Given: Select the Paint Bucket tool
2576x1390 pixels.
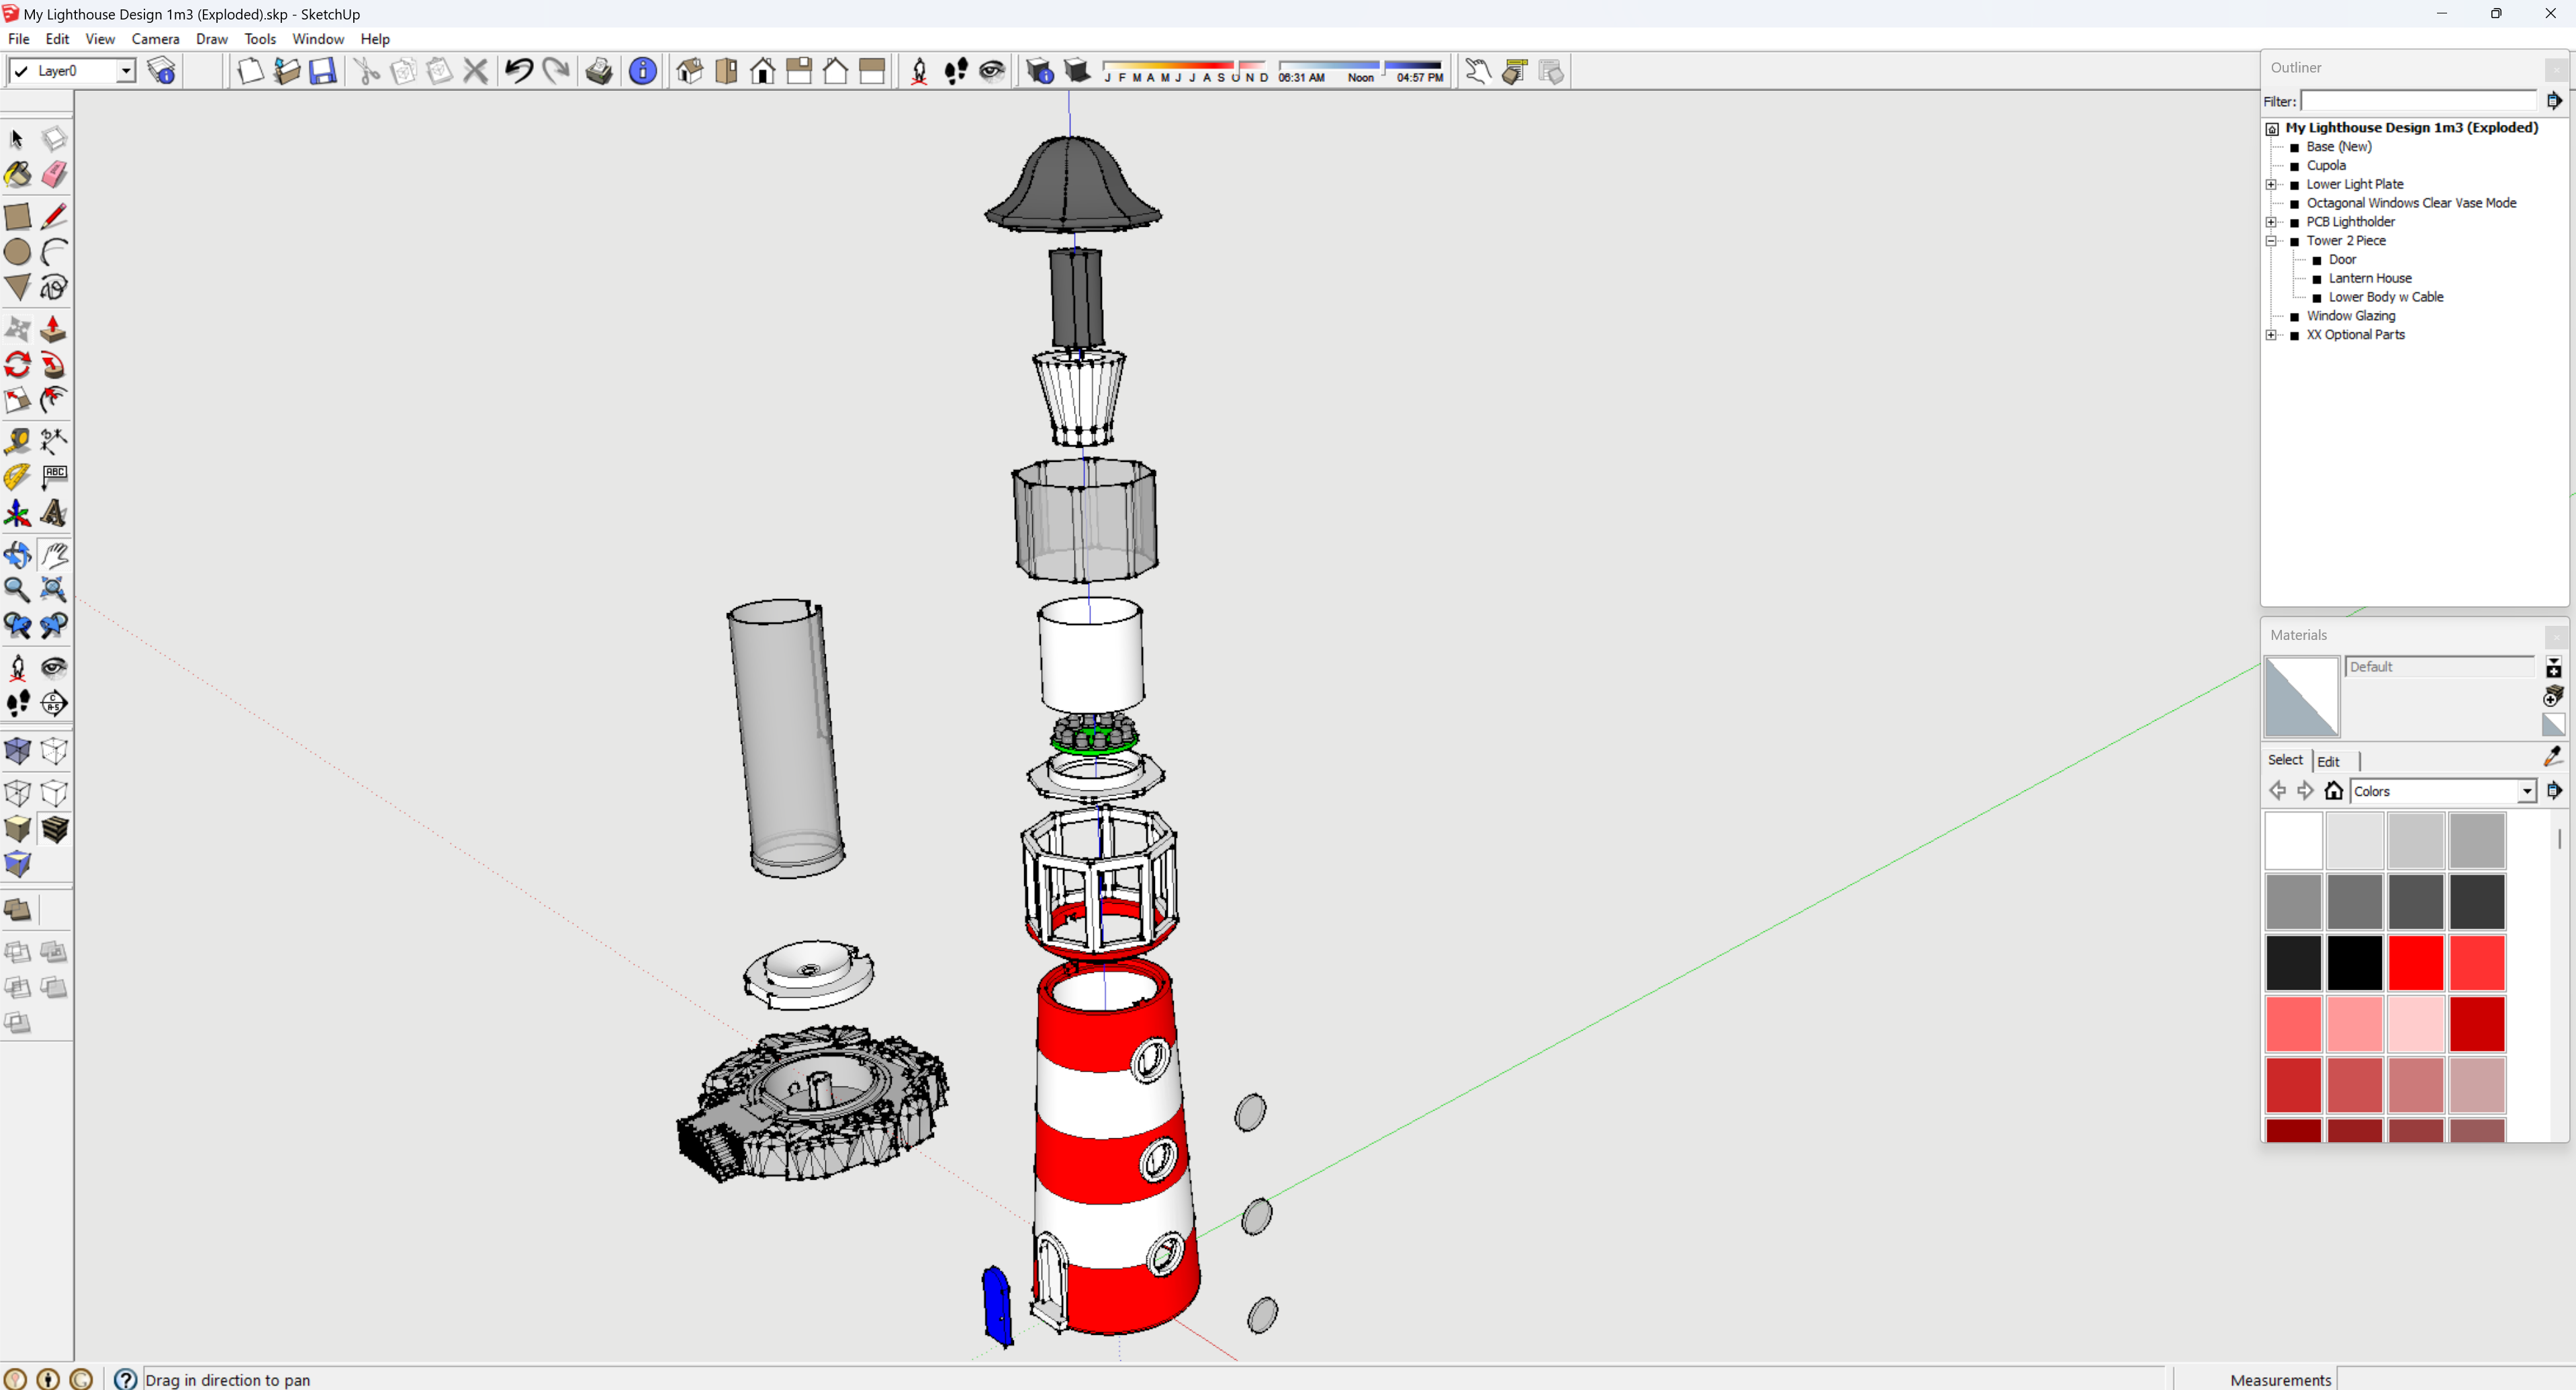Looking at the screenshot, I should 17,175.
